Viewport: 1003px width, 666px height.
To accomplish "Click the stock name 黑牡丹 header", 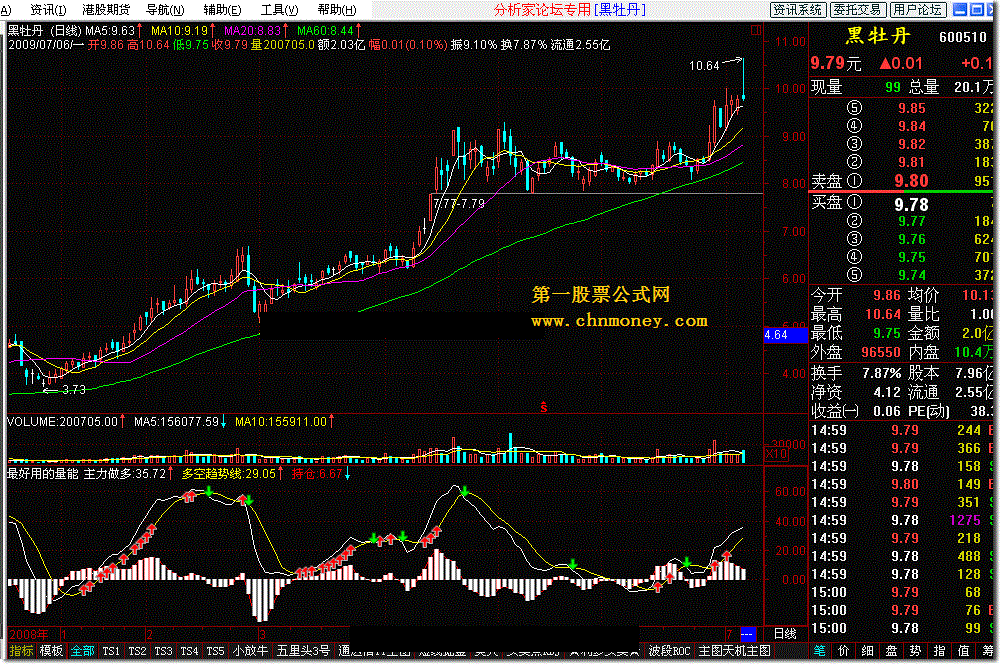I will (878, 36).
